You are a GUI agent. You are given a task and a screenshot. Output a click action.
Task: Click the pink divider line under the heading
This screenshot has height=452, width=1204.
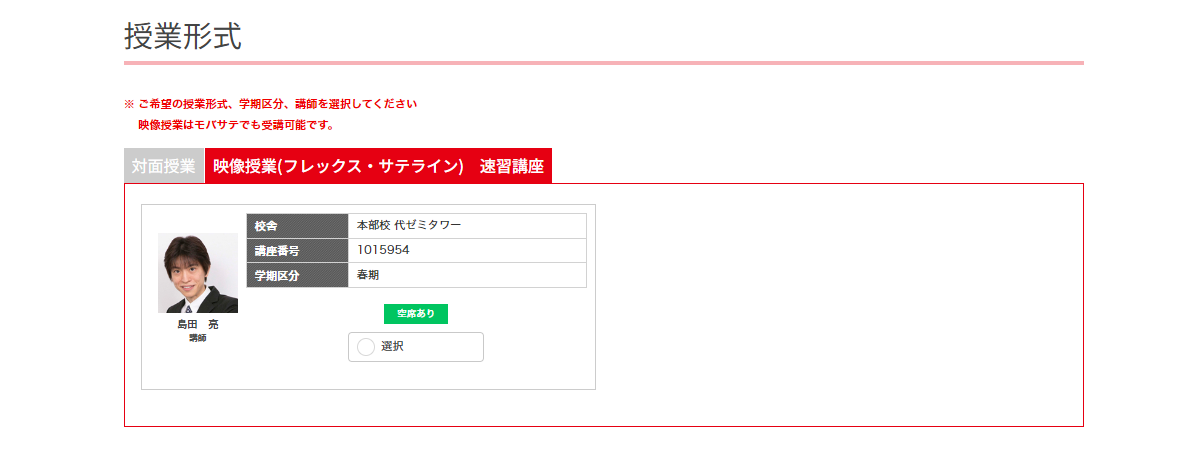click(x=604, y=63)
